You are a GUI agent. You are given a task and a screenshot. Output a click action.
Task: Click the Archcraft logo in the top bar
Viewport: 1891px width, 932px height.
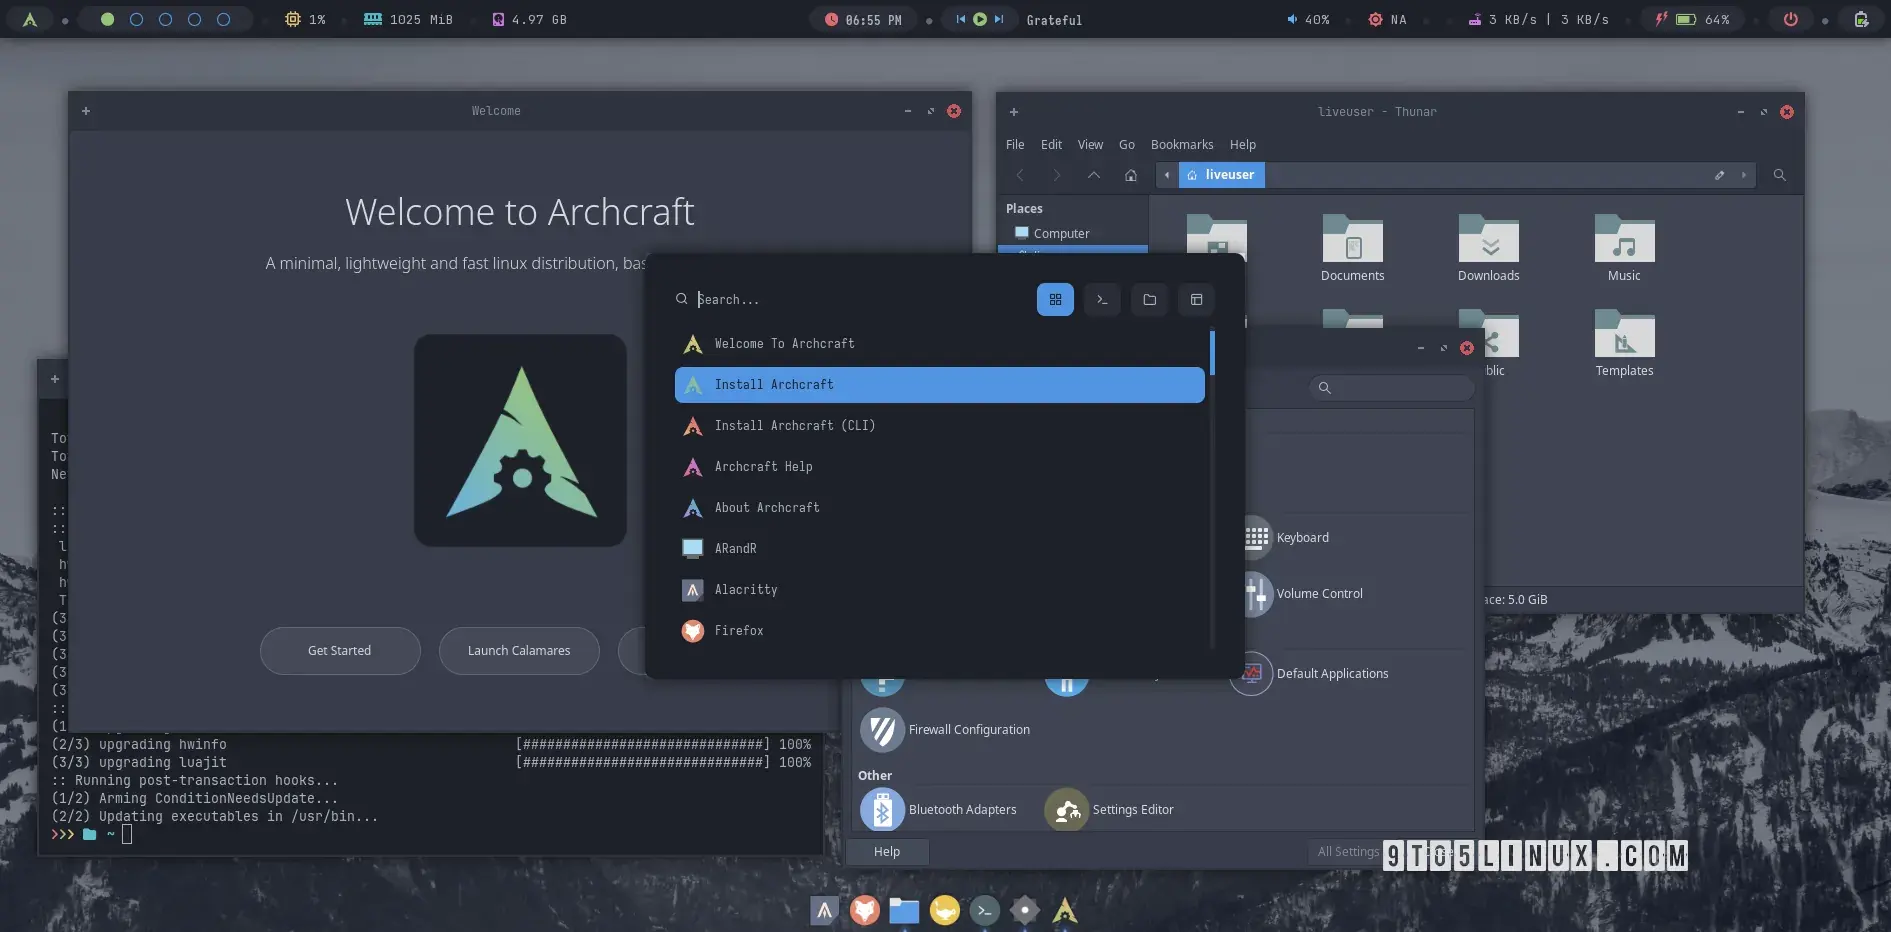(30, 19)
